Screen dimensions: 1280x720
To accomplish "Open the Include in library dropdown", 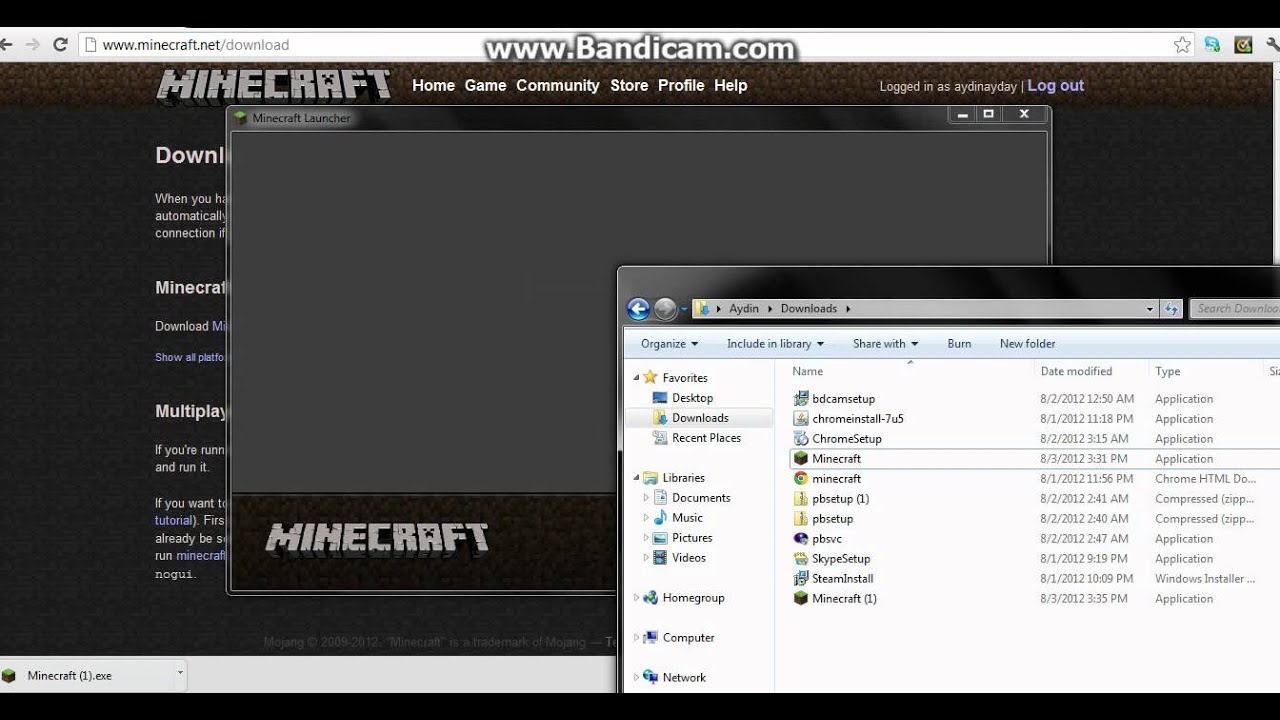I will (x=775, y=344).
